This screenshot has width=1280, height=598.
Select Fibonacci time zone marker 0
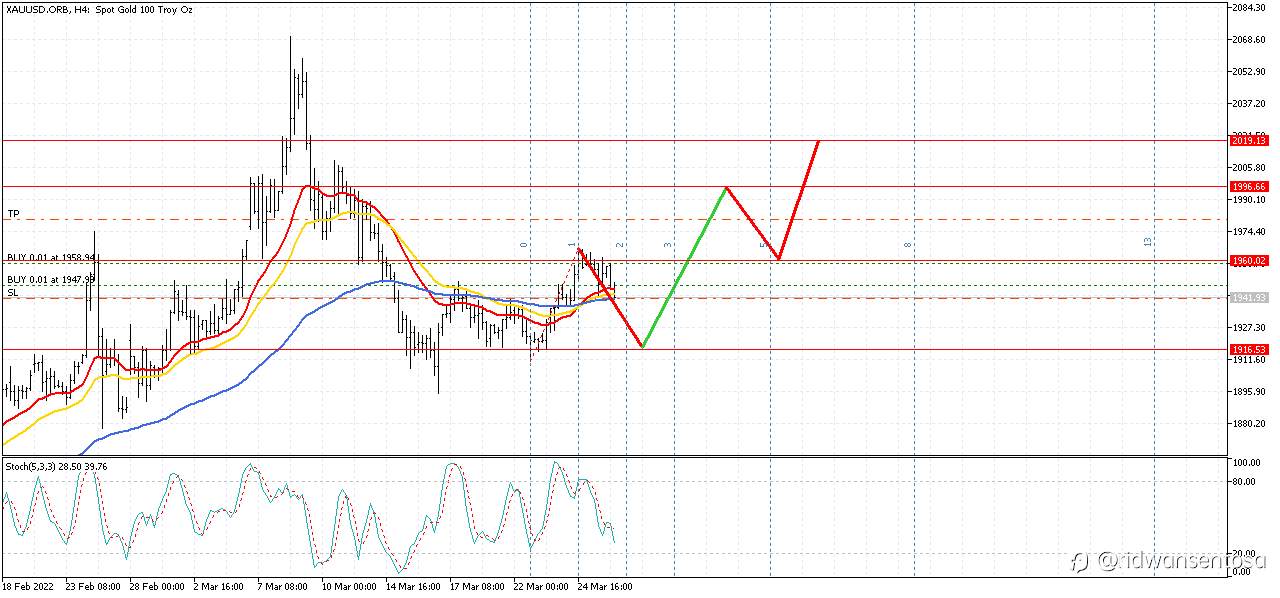523,245
